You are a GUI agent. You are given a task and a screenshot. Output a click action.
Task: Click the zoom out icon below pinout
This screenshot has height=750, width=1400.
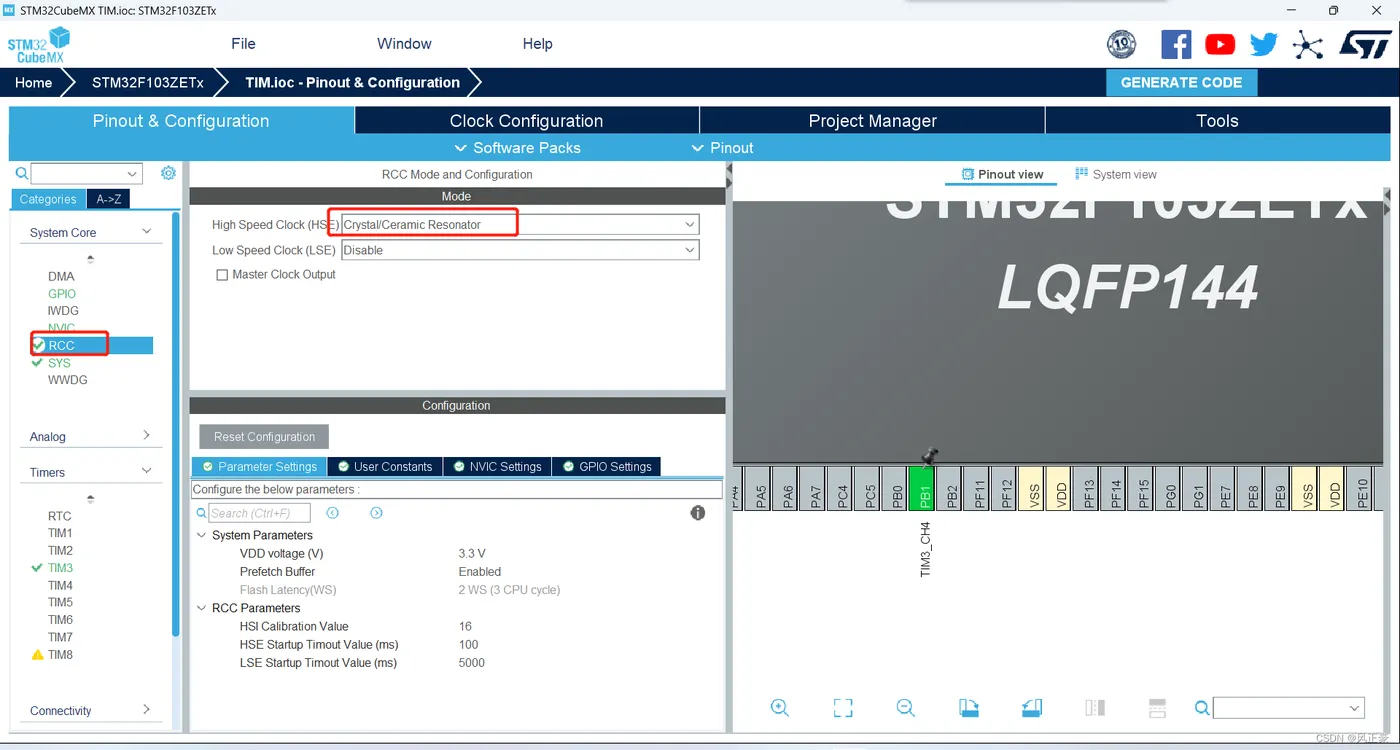[x=906, y=707]
